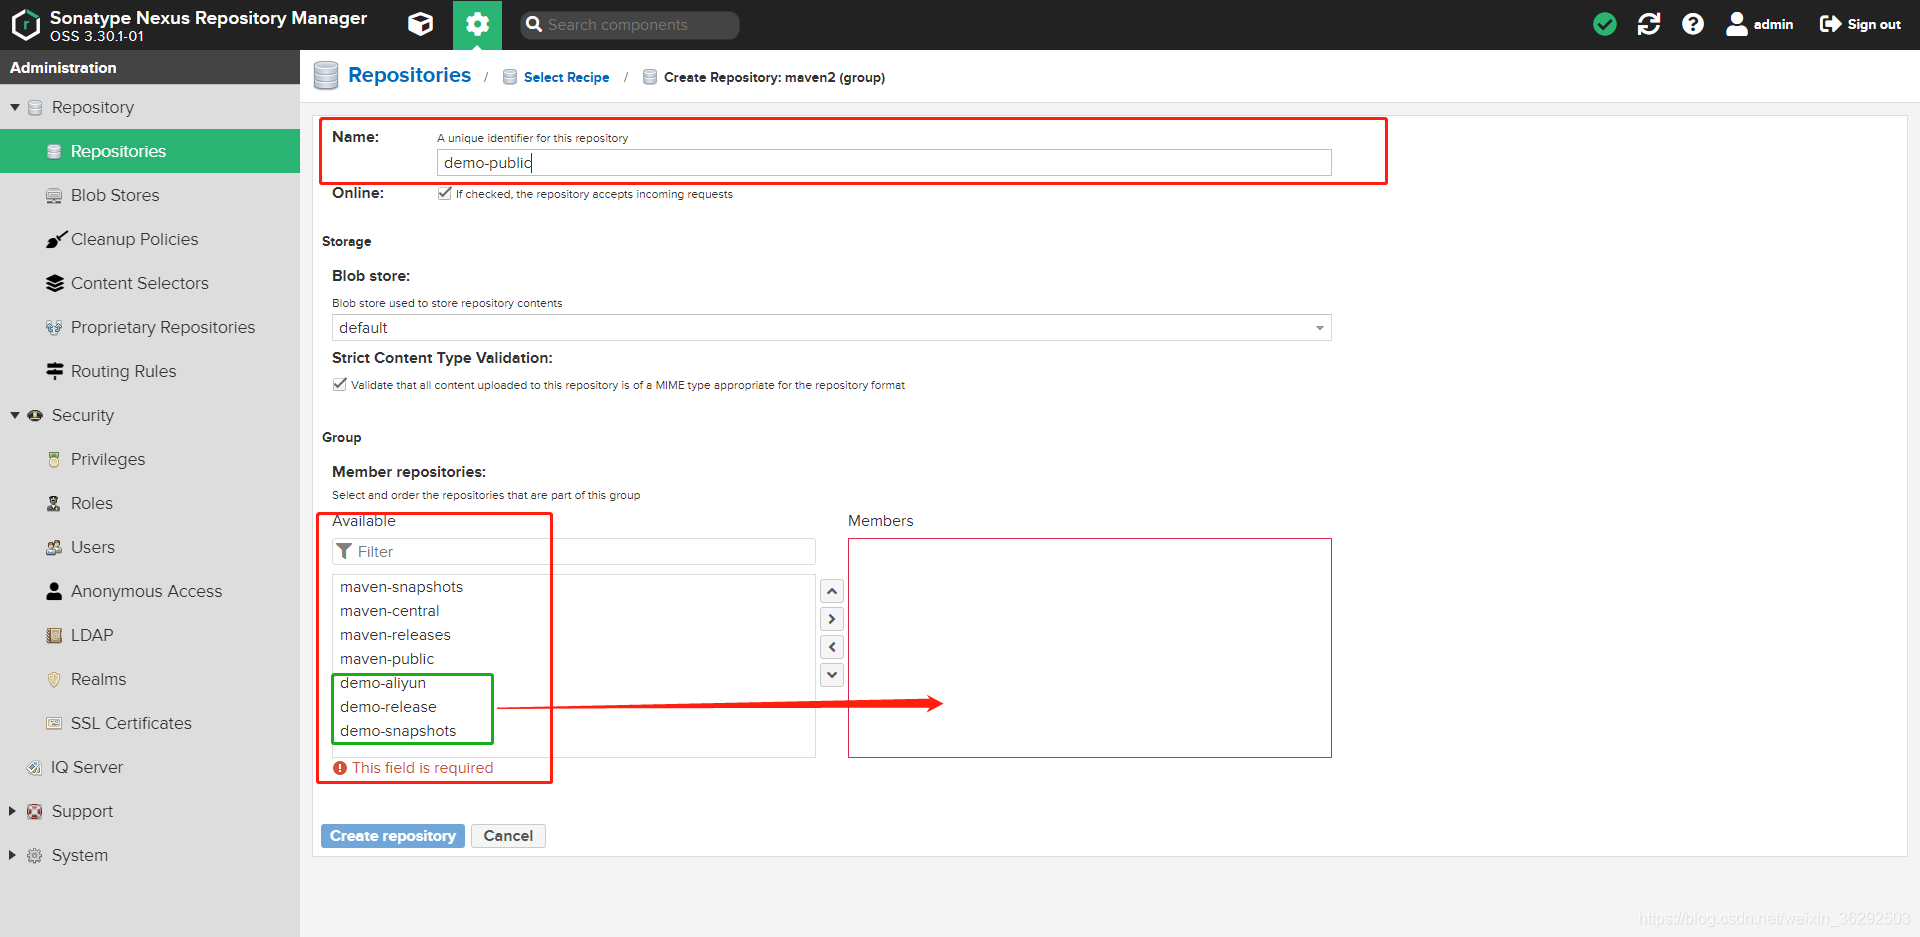Click the move up arrow button
Viewport: 1920px width, 937px height.
point(832,591)
